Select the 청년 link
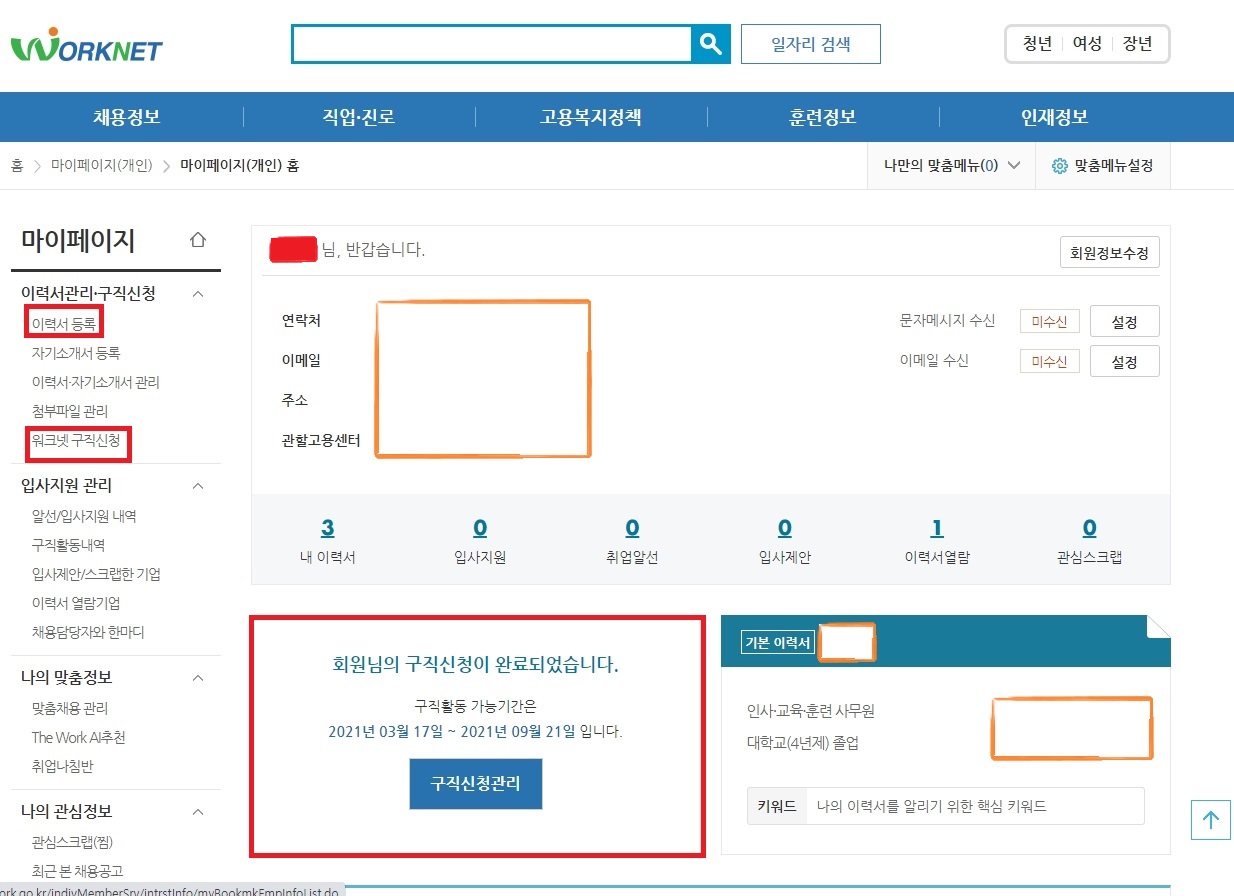 point(1037,44)
